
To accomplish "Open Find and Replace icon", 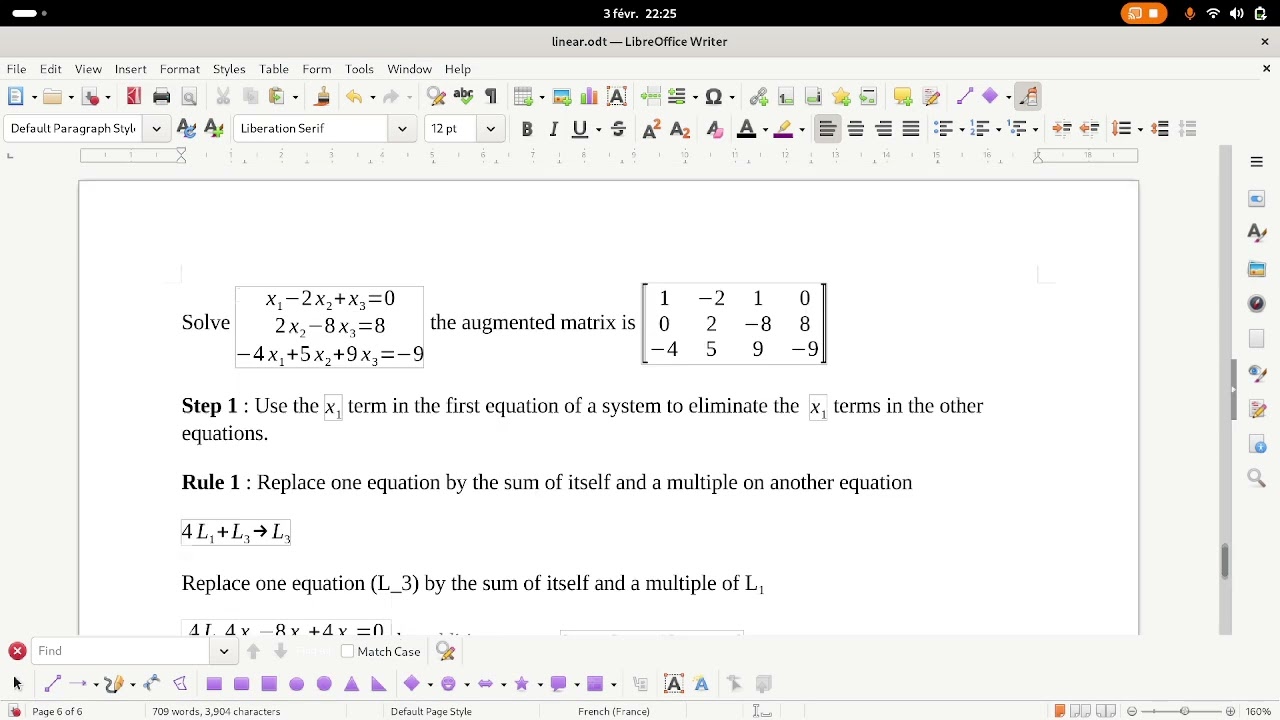I will [x=436, y=97].
